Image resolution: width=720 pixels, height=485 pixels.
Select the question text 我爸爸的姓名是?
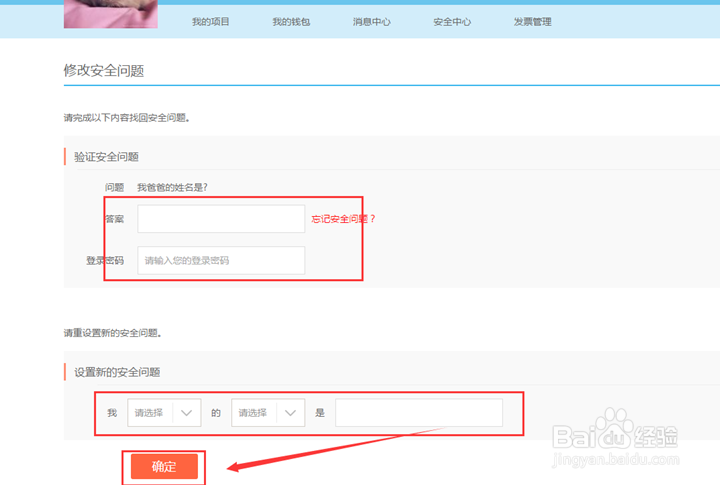pos(172,187)
